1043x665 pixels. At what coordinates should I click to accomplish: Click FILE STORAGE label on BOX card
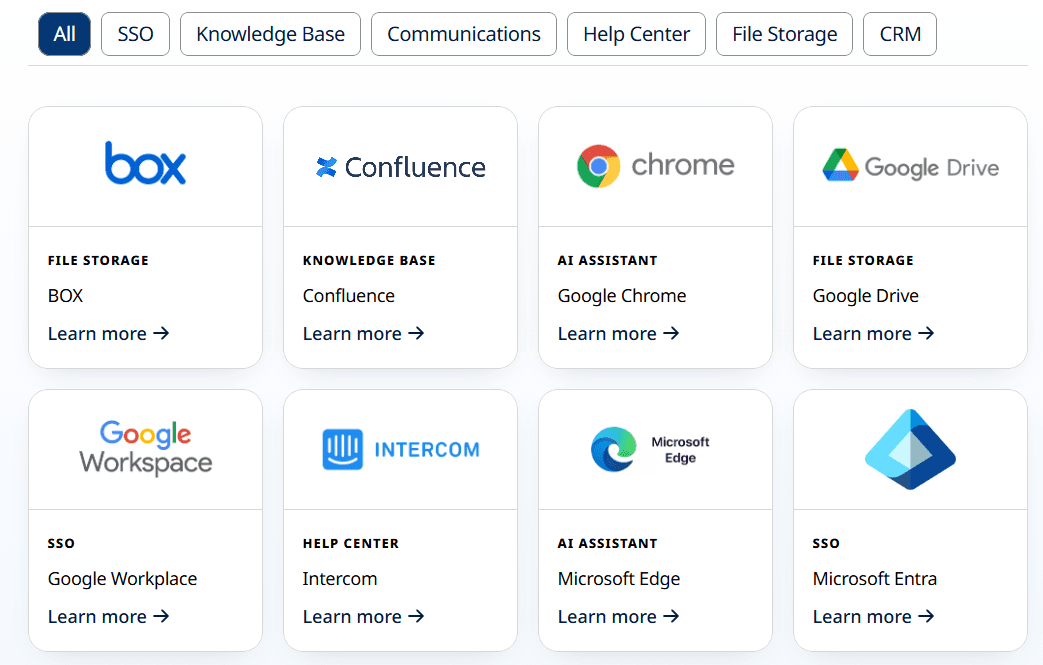98,261
